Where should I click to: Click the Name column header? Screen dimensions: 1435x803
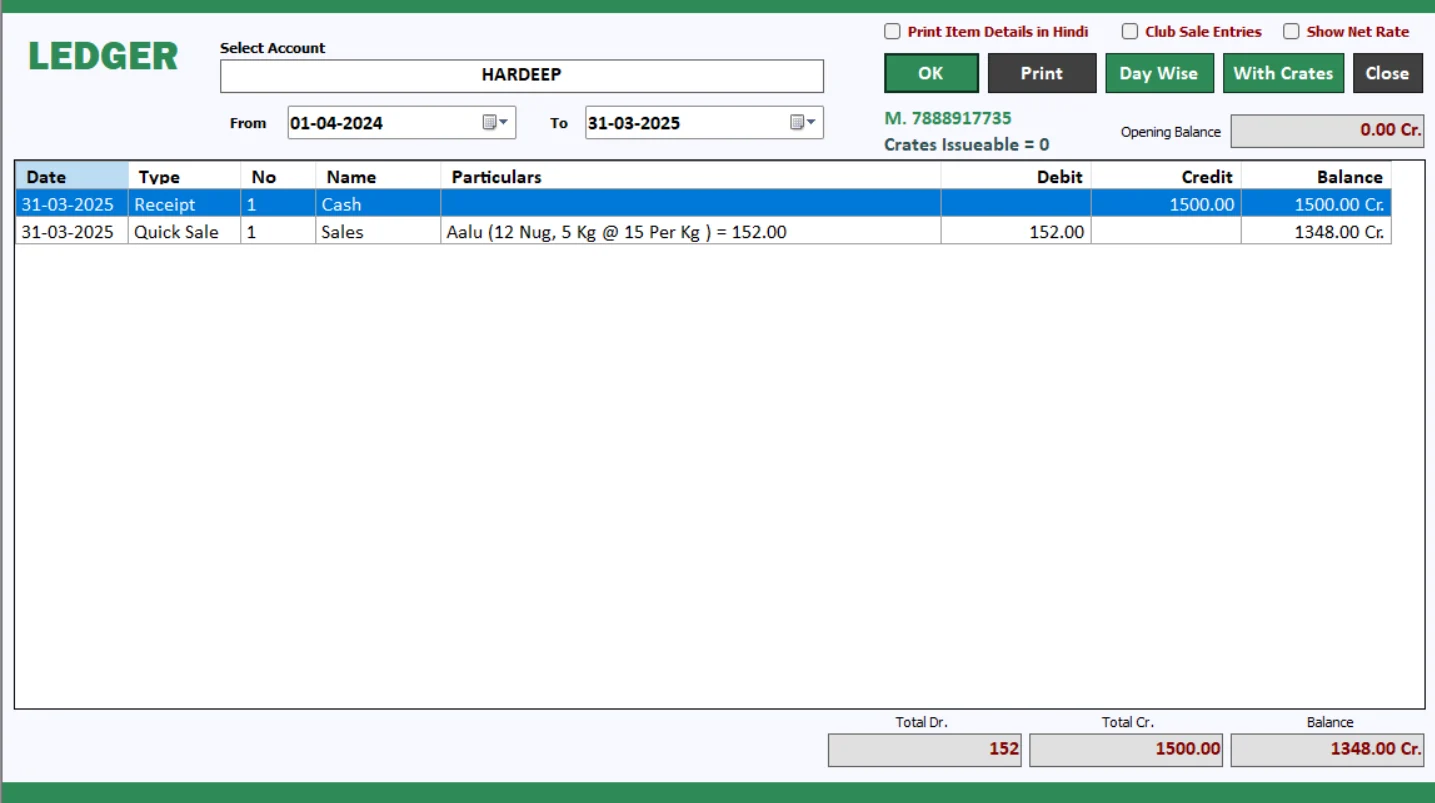(378, 176)
